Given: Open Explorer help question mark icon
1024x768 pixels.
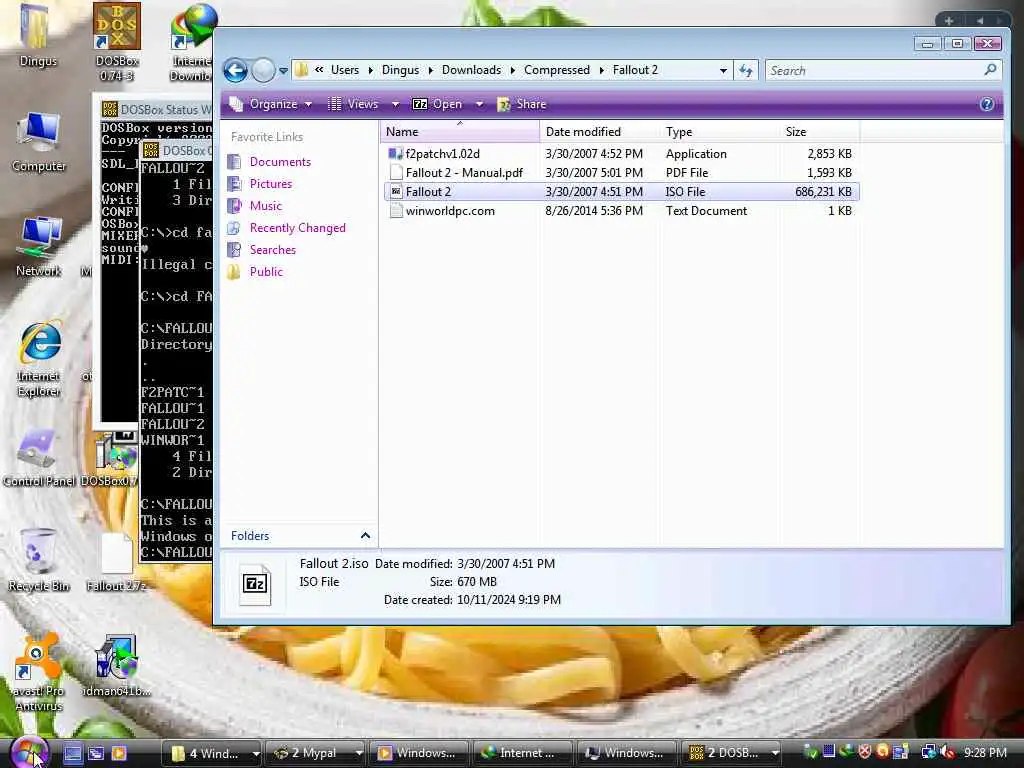Looking at the screenshot, I should click(987, 104).
